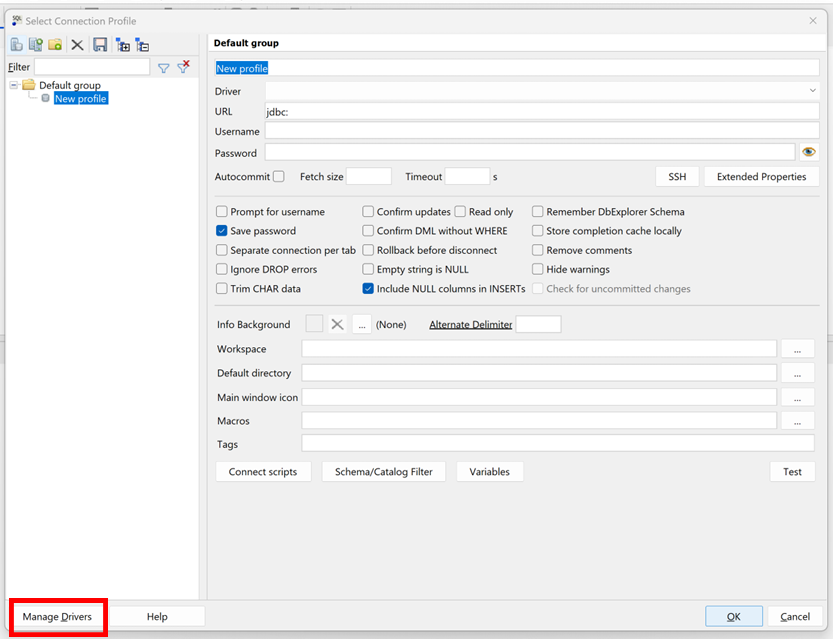Enable Empty string is NULL

pyautogui.click(x=368, y=269)
